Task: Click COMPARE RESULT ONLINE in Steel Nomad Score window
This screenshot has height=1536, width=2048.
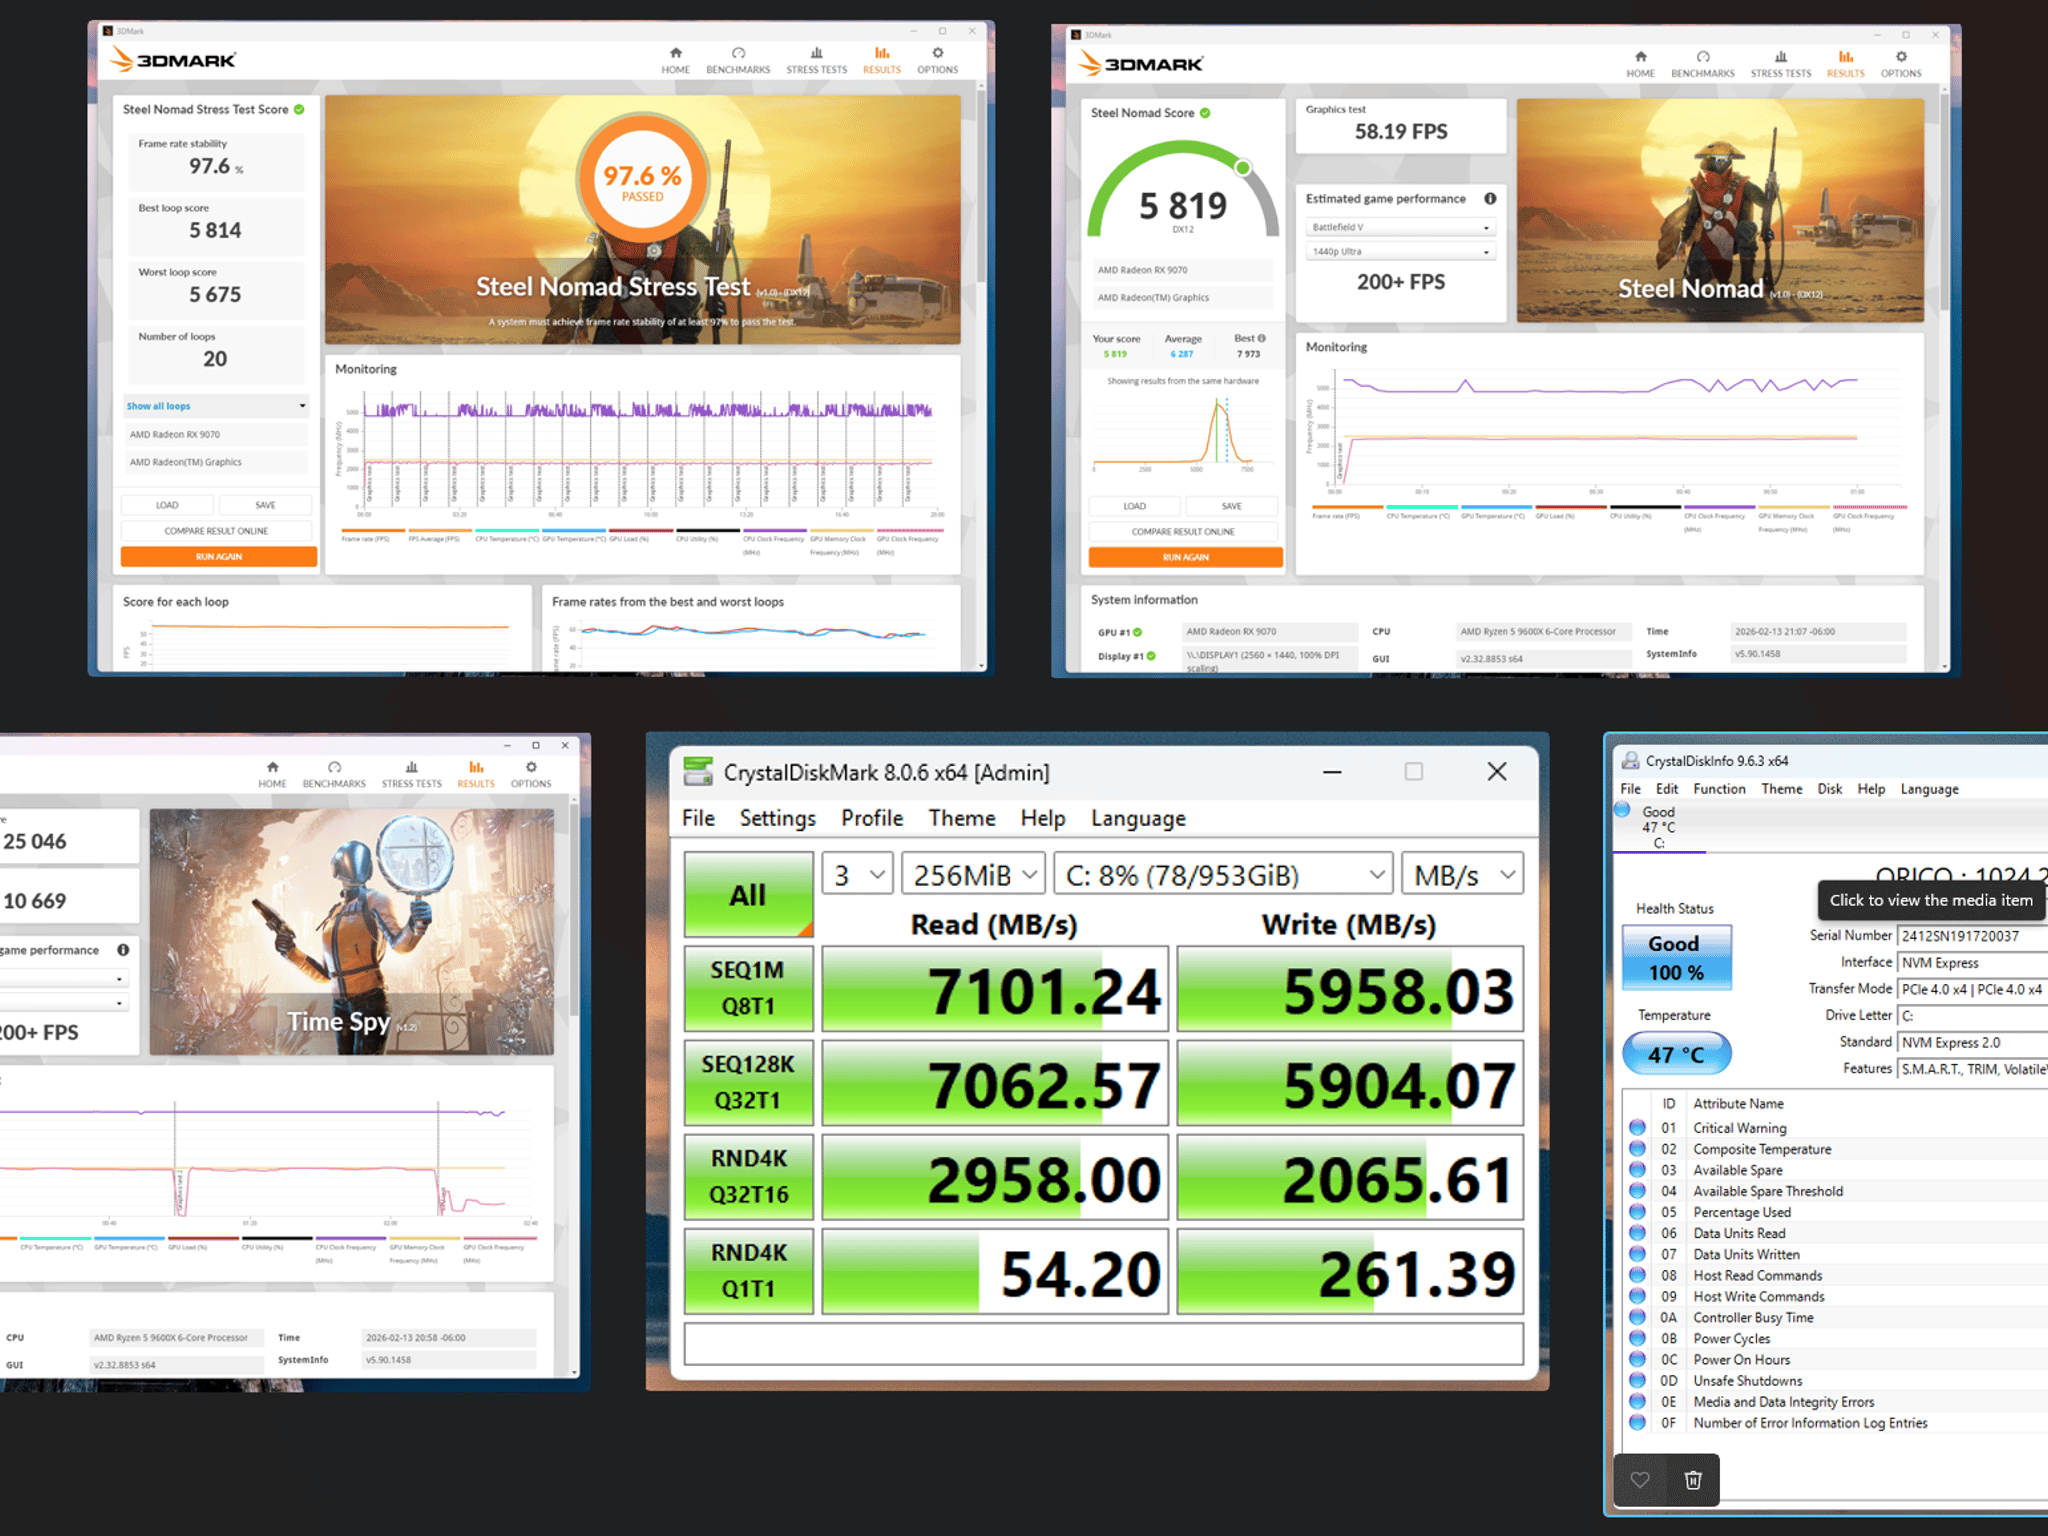Action: pos(1183,532)
